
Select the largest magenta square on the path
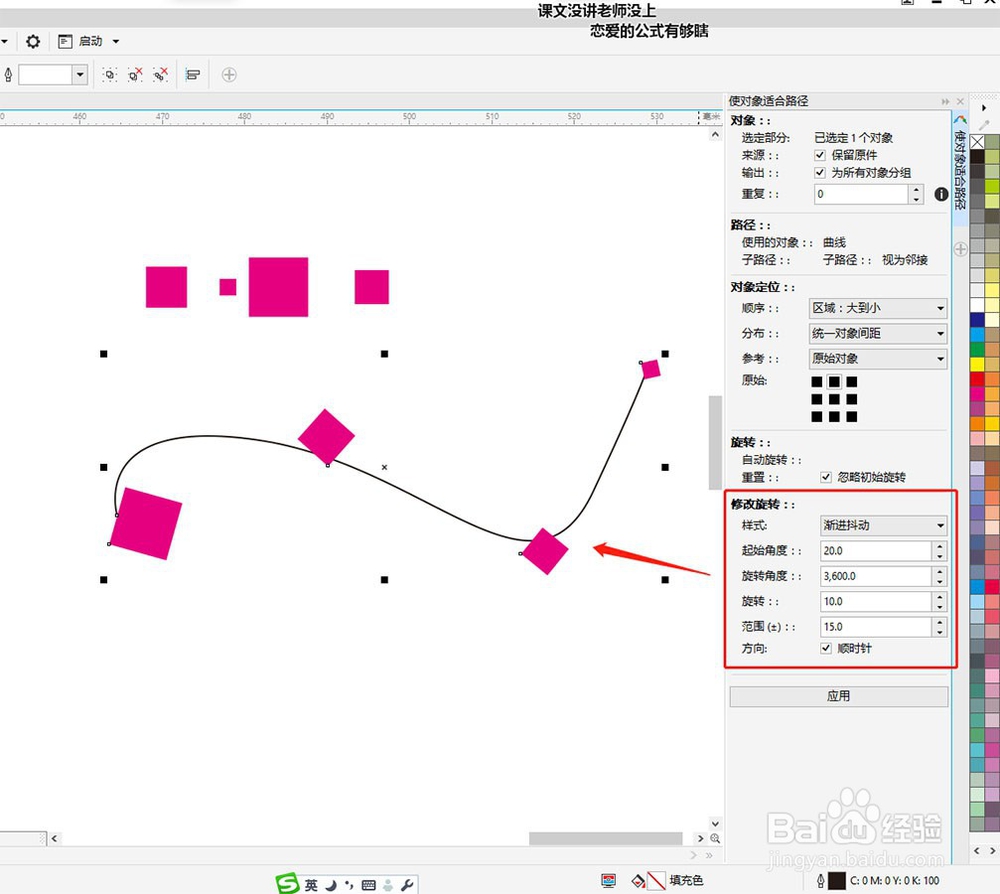146,524
